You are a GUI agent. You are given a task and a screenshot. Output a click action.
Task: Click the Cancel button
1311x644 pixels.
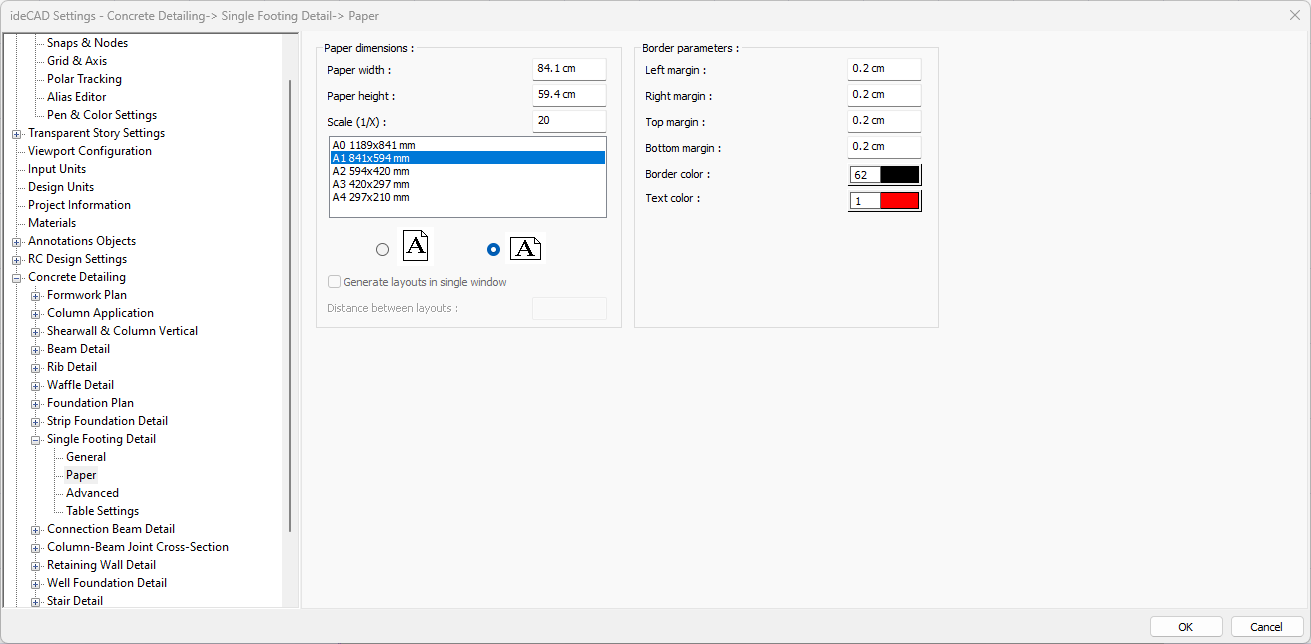click(1266, 627)
